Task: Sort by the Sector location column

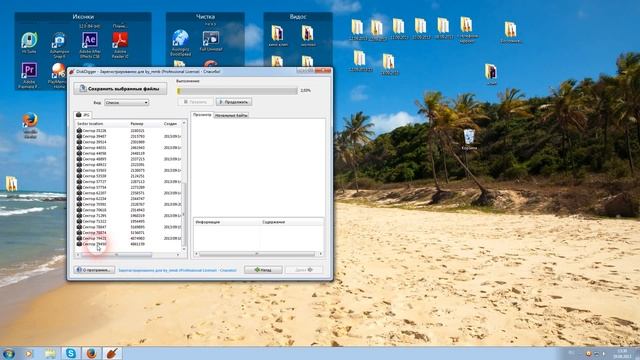Action: click(x=102, y=123)
